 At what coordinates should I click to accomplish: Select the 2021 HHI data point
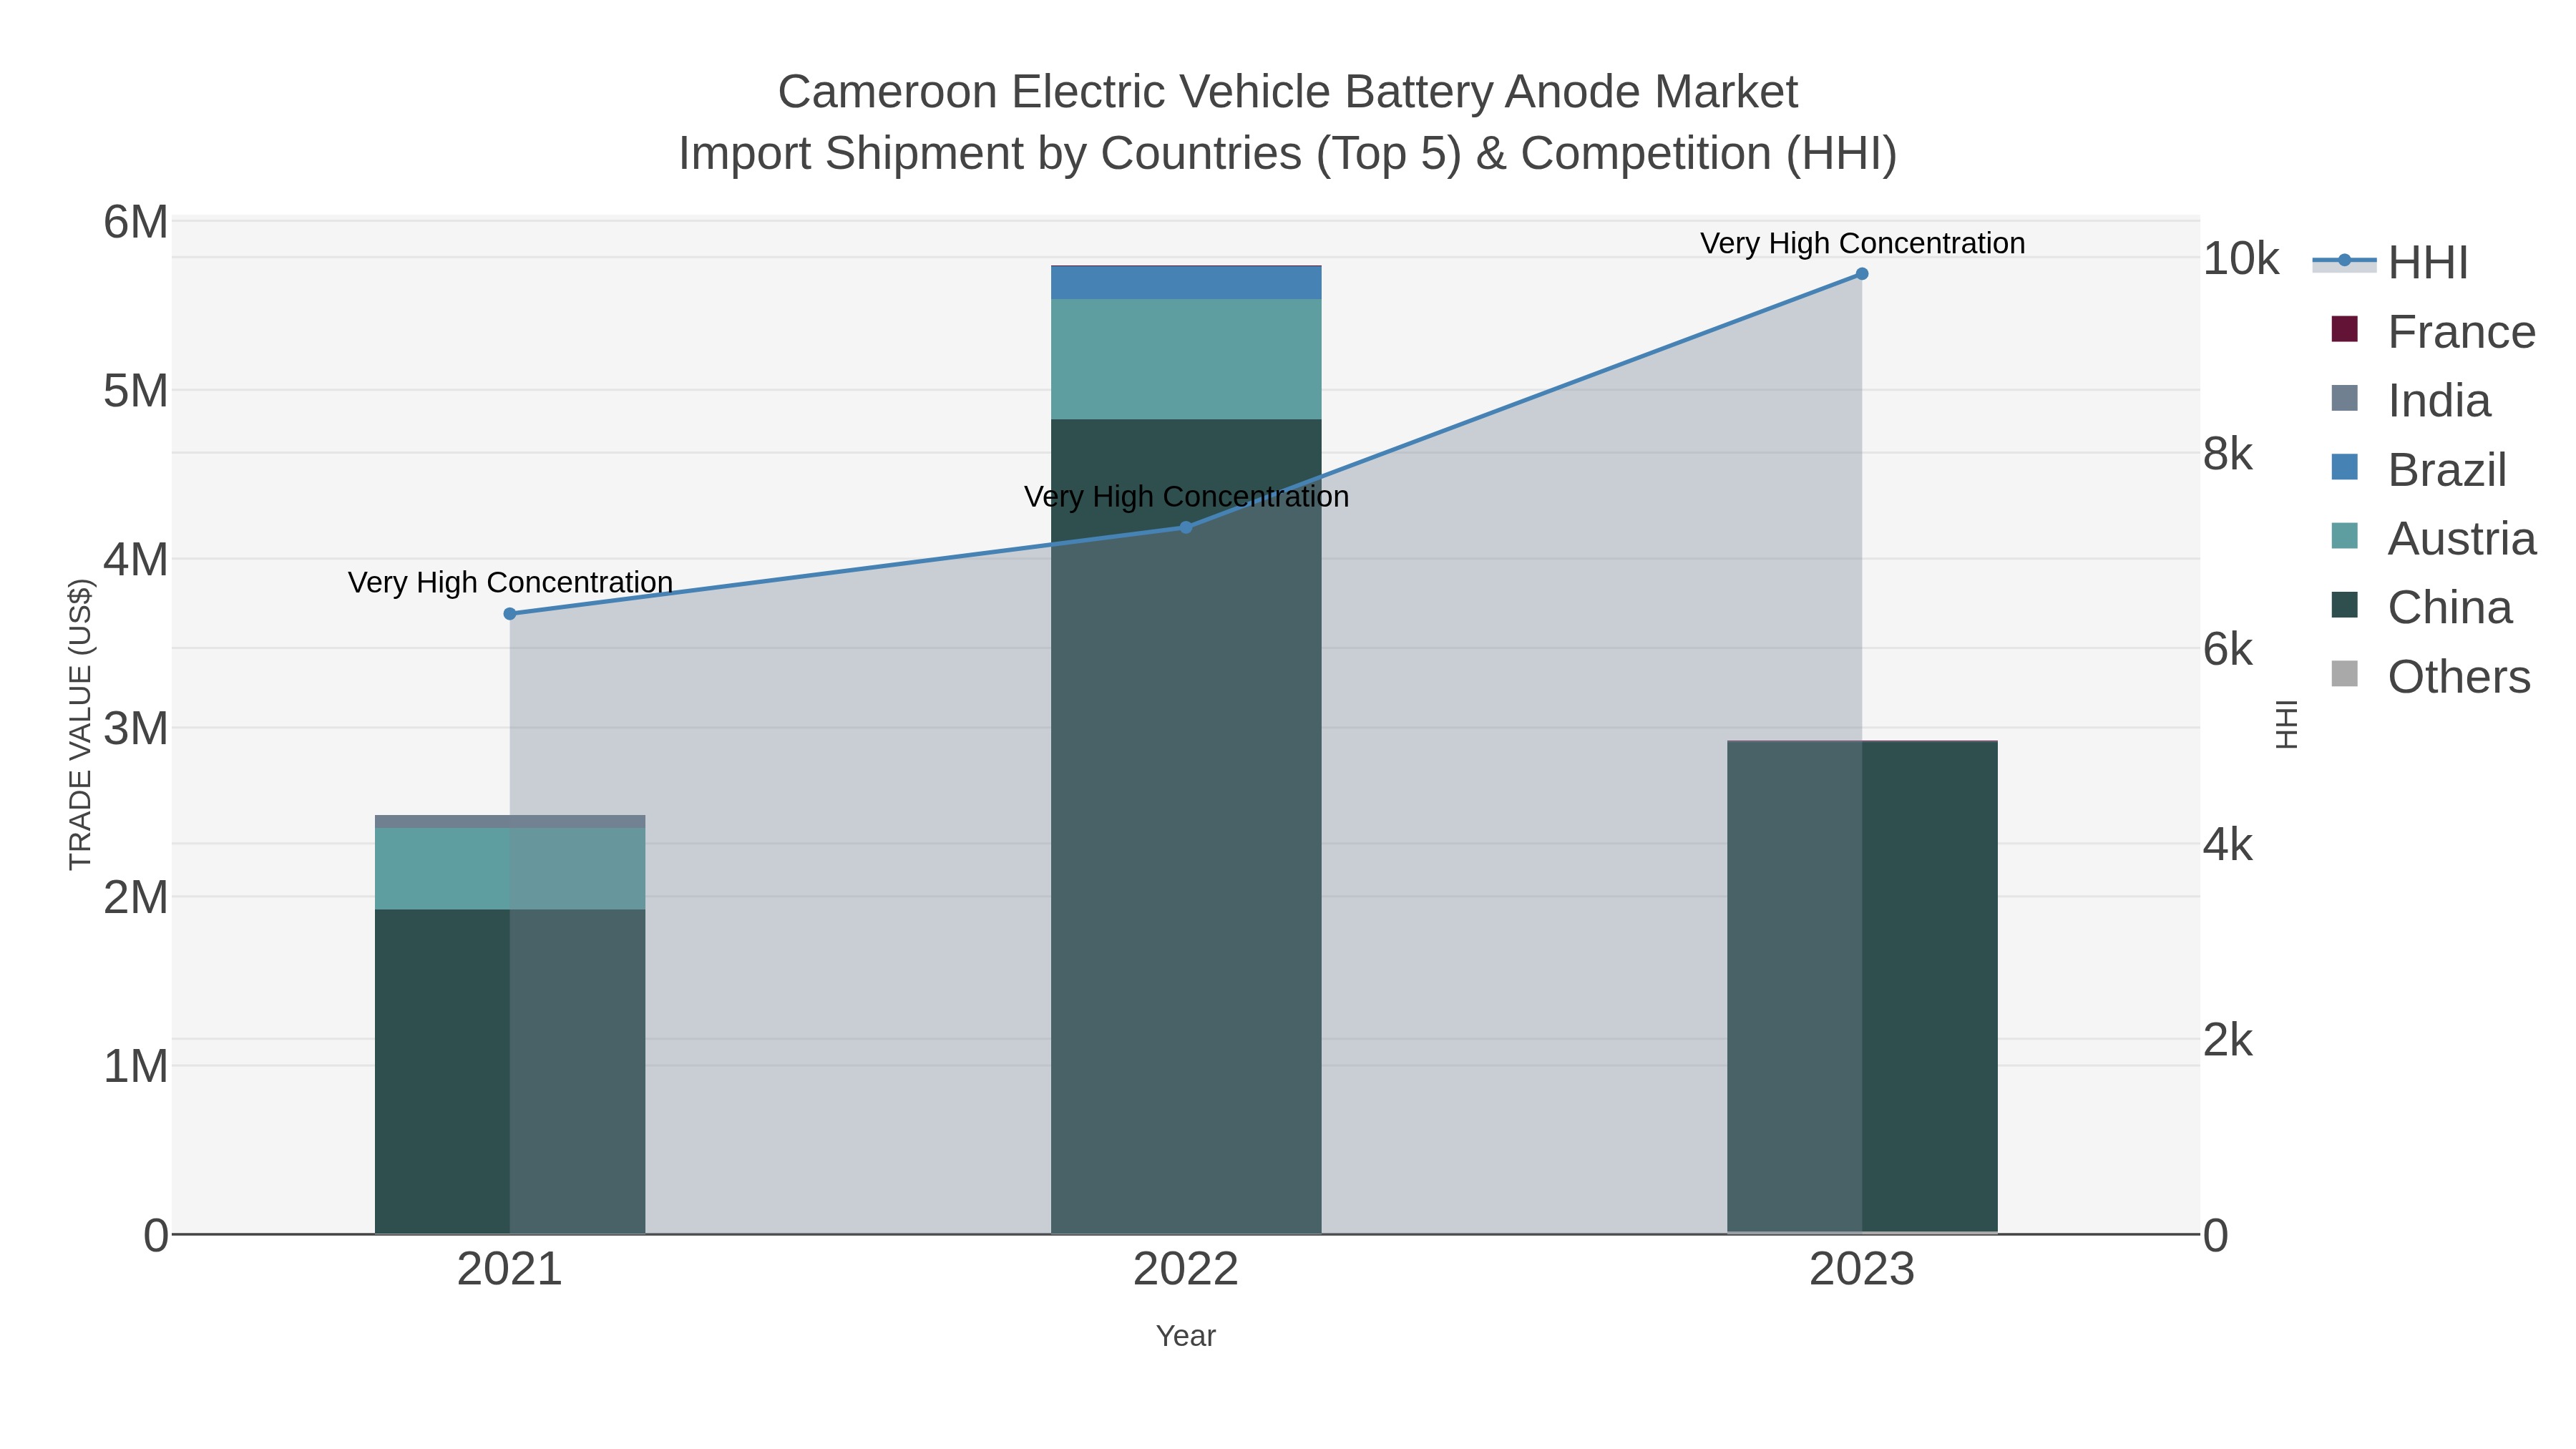(510, 614)
